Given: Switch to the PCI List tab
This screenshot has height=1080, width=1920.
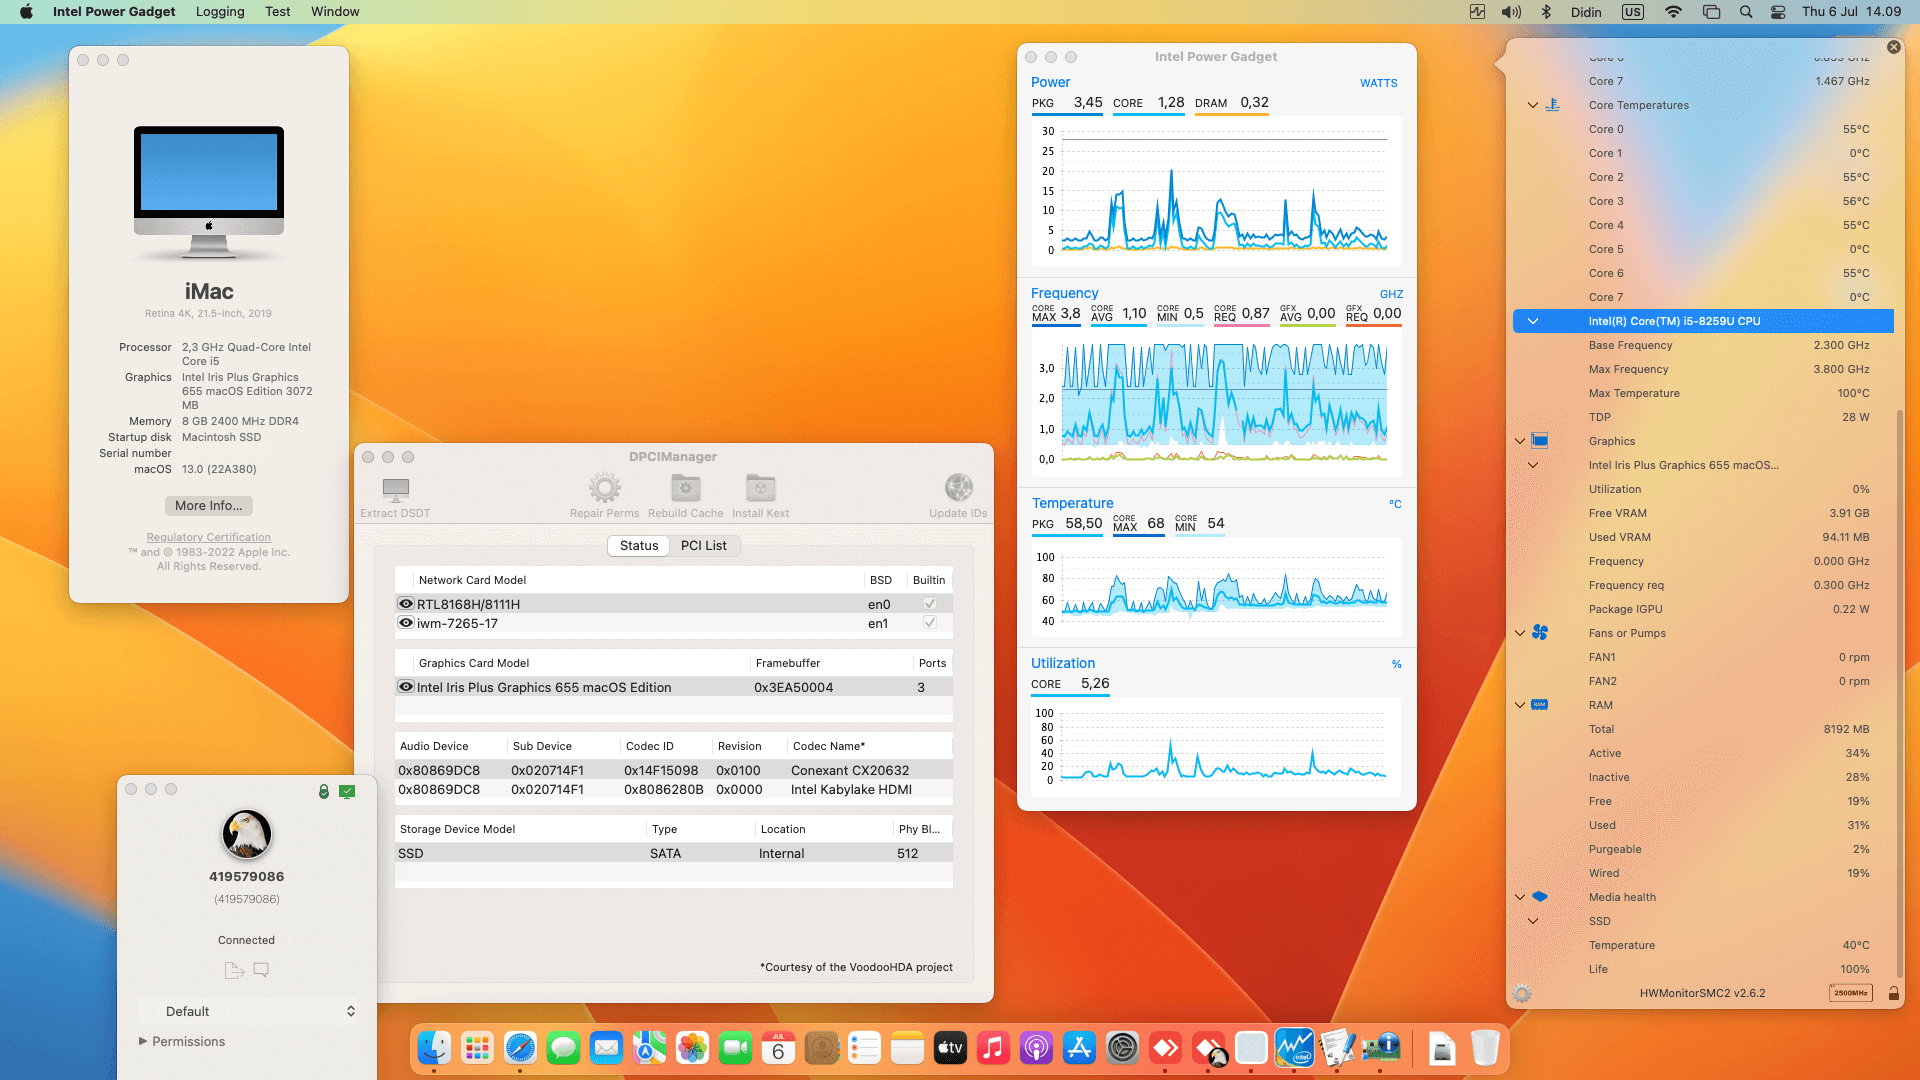Looking at the screenshot, I should (x=704, y=545).
